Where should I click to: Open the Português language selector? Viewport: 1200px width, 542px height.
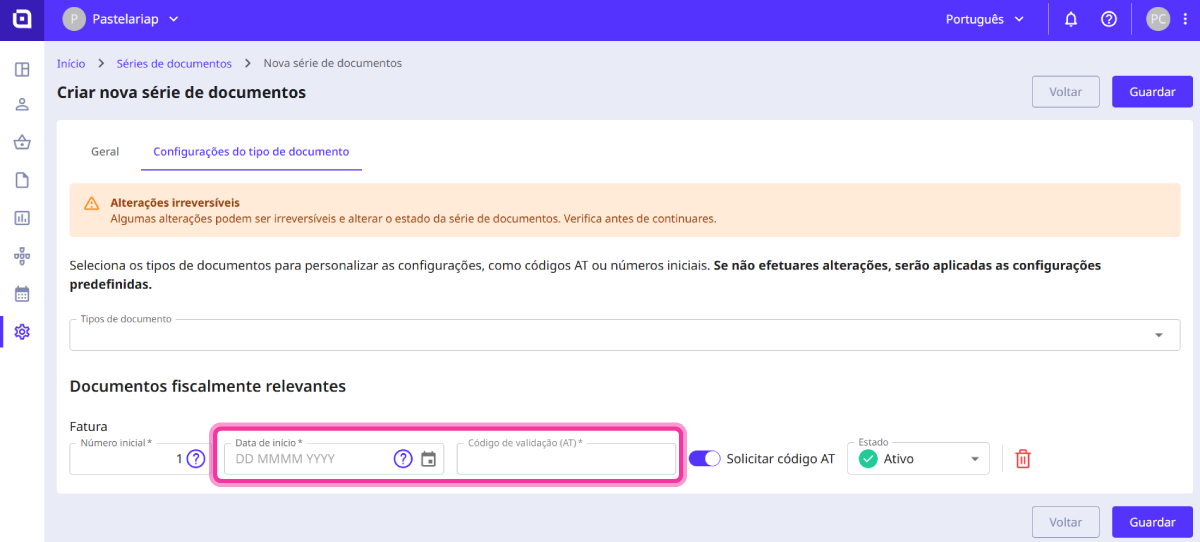985,19
